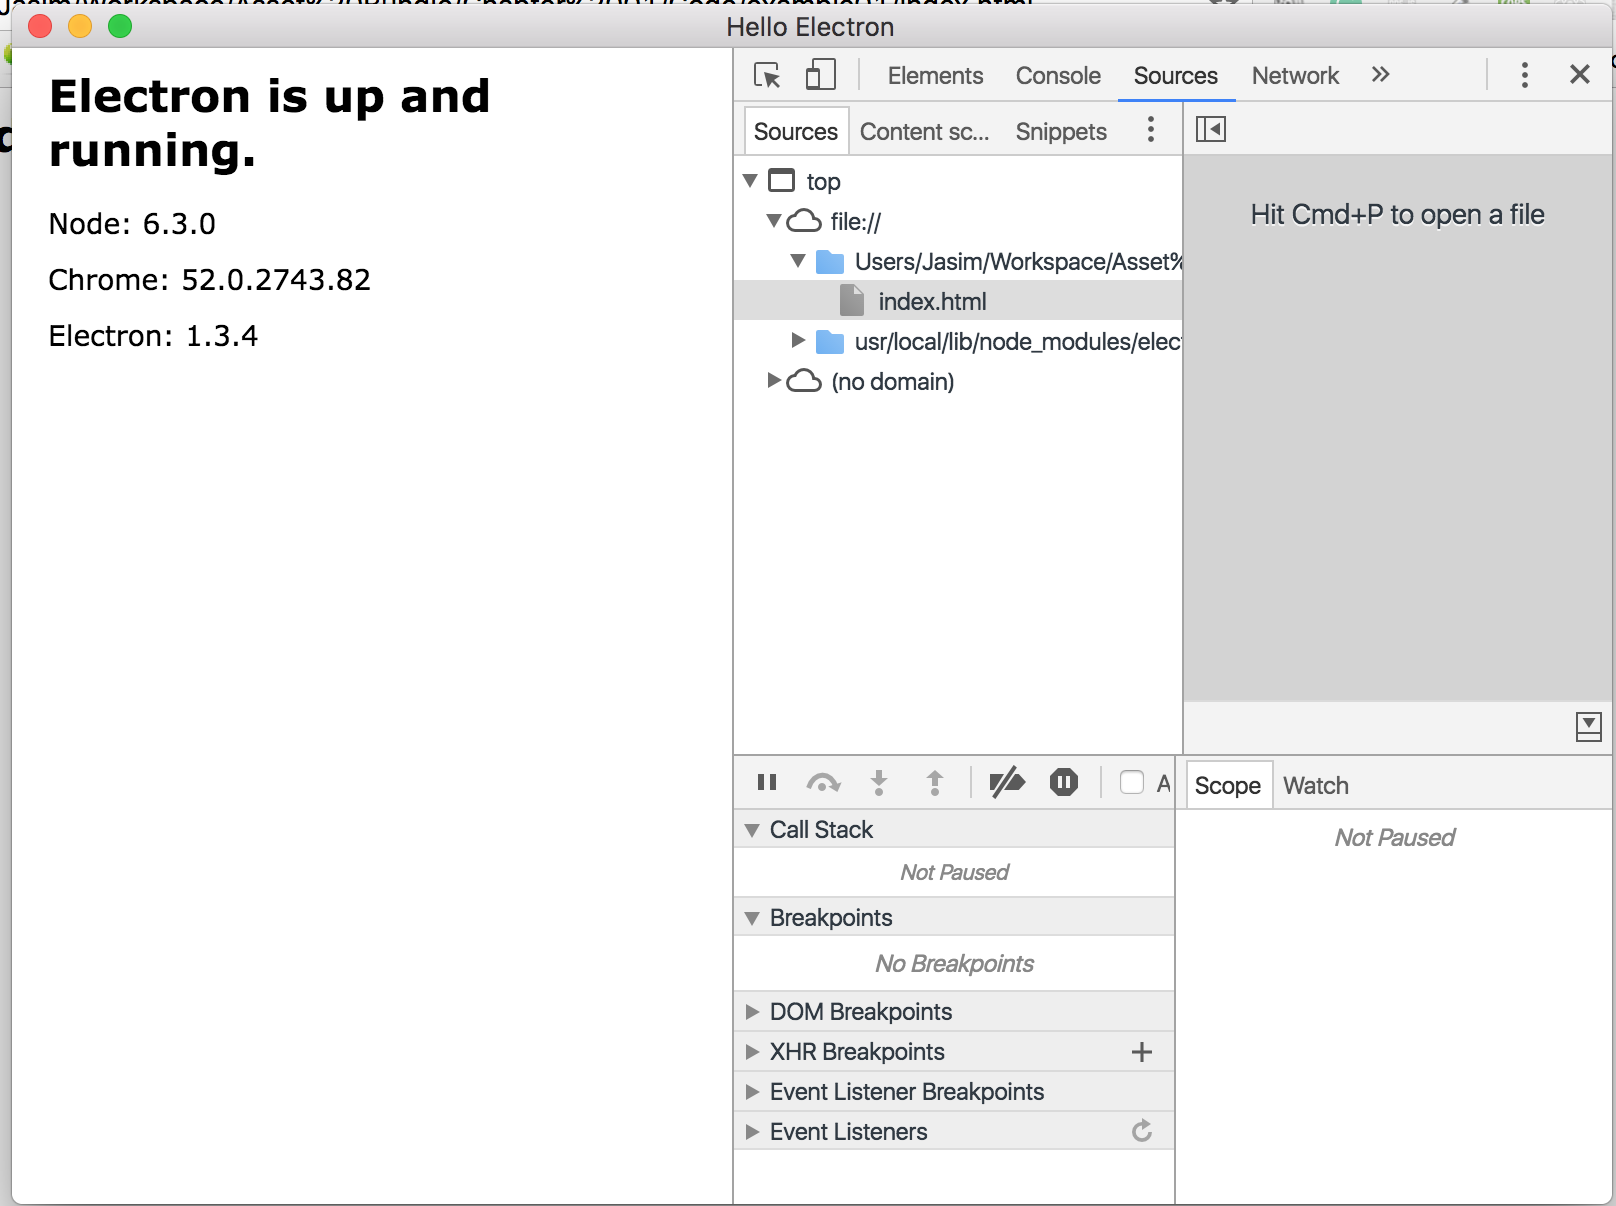Image resolution: width=1616 pixels, height=1206 pixels.
Task: Hide the navigator sidebar icon
Action: pyautogui.click(x=1211, y=129)
